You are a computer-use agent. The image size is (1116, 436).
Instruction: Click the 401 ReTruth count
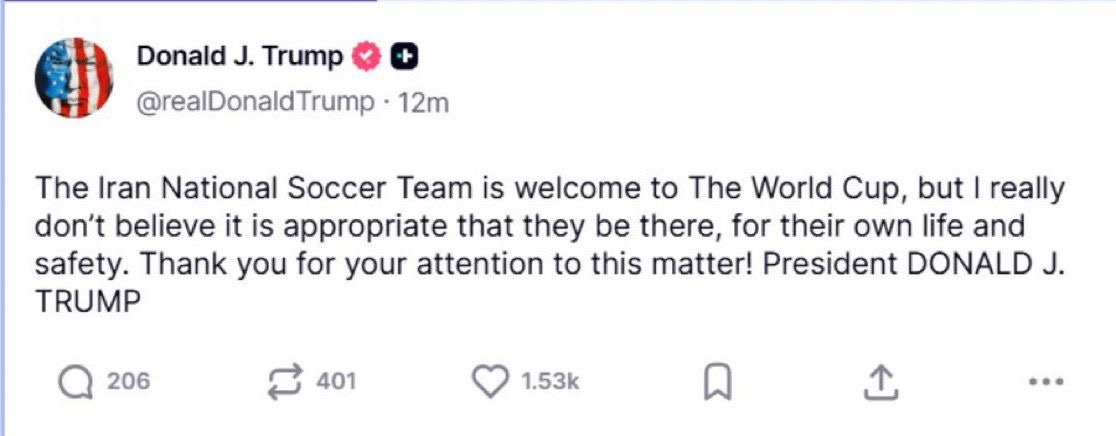tap(336, 381)
